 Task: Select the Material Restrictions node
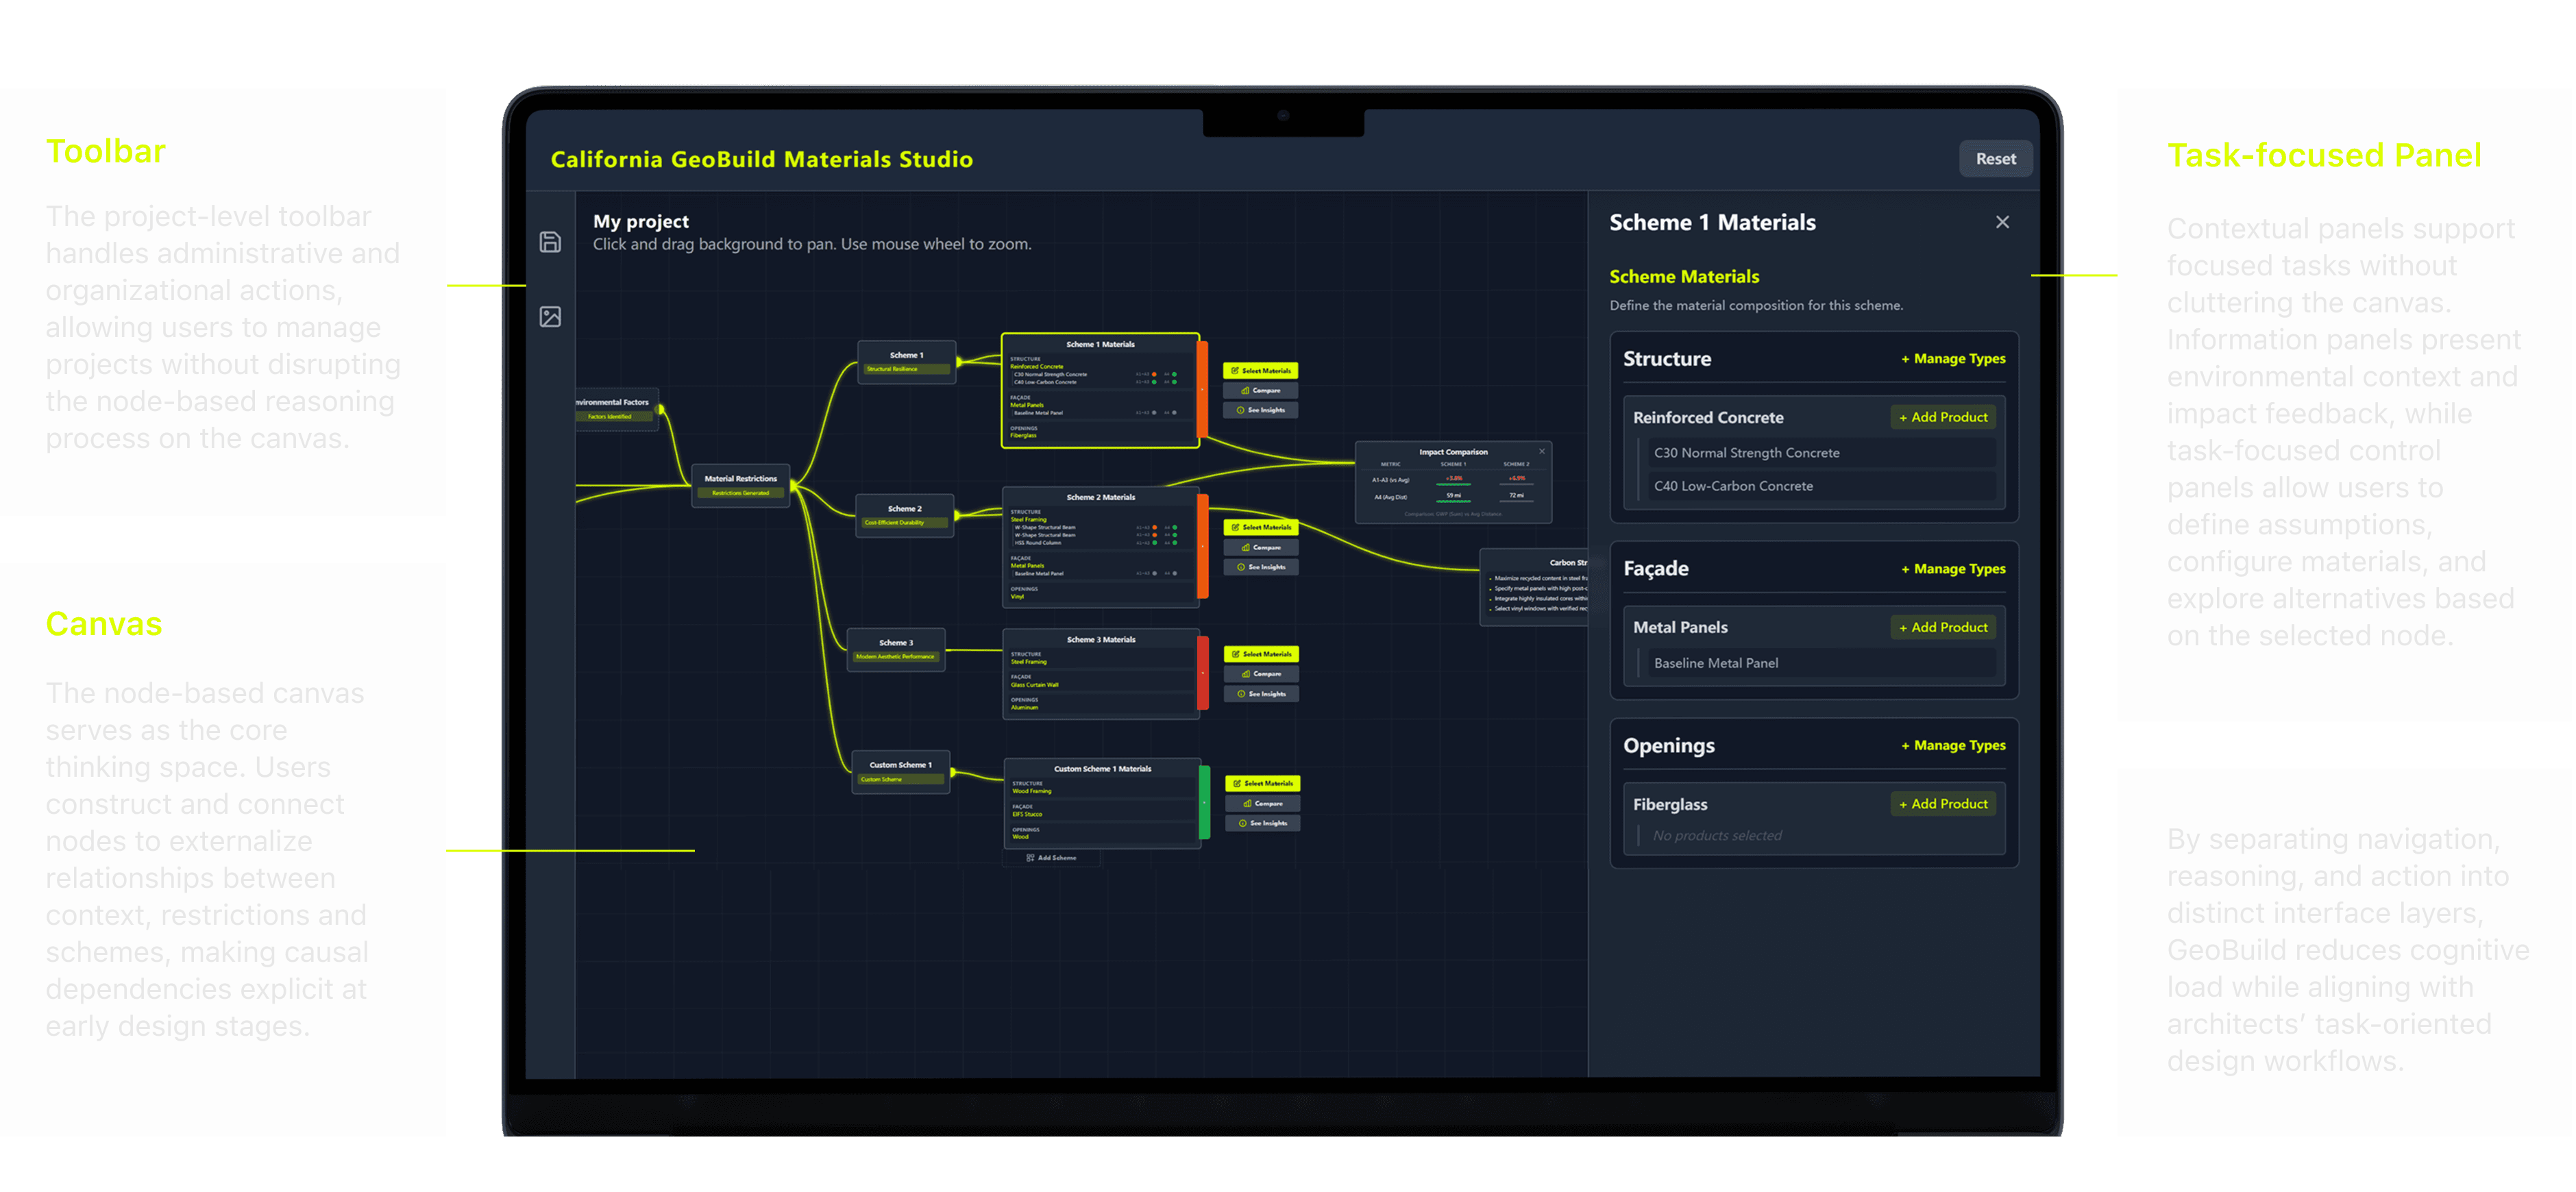tap(740, 485)
